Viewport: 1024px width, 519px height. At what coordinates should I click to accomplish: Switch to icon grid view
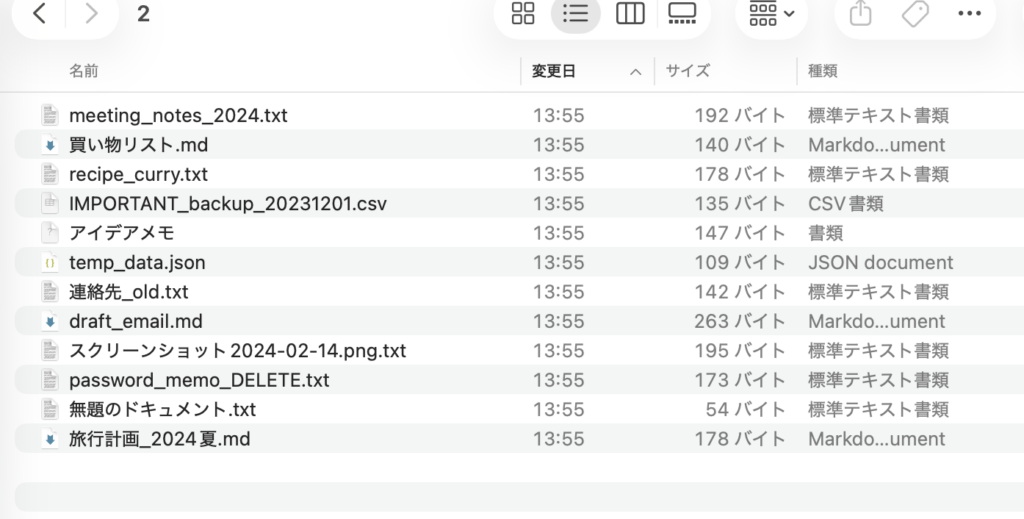pos(523,14)
